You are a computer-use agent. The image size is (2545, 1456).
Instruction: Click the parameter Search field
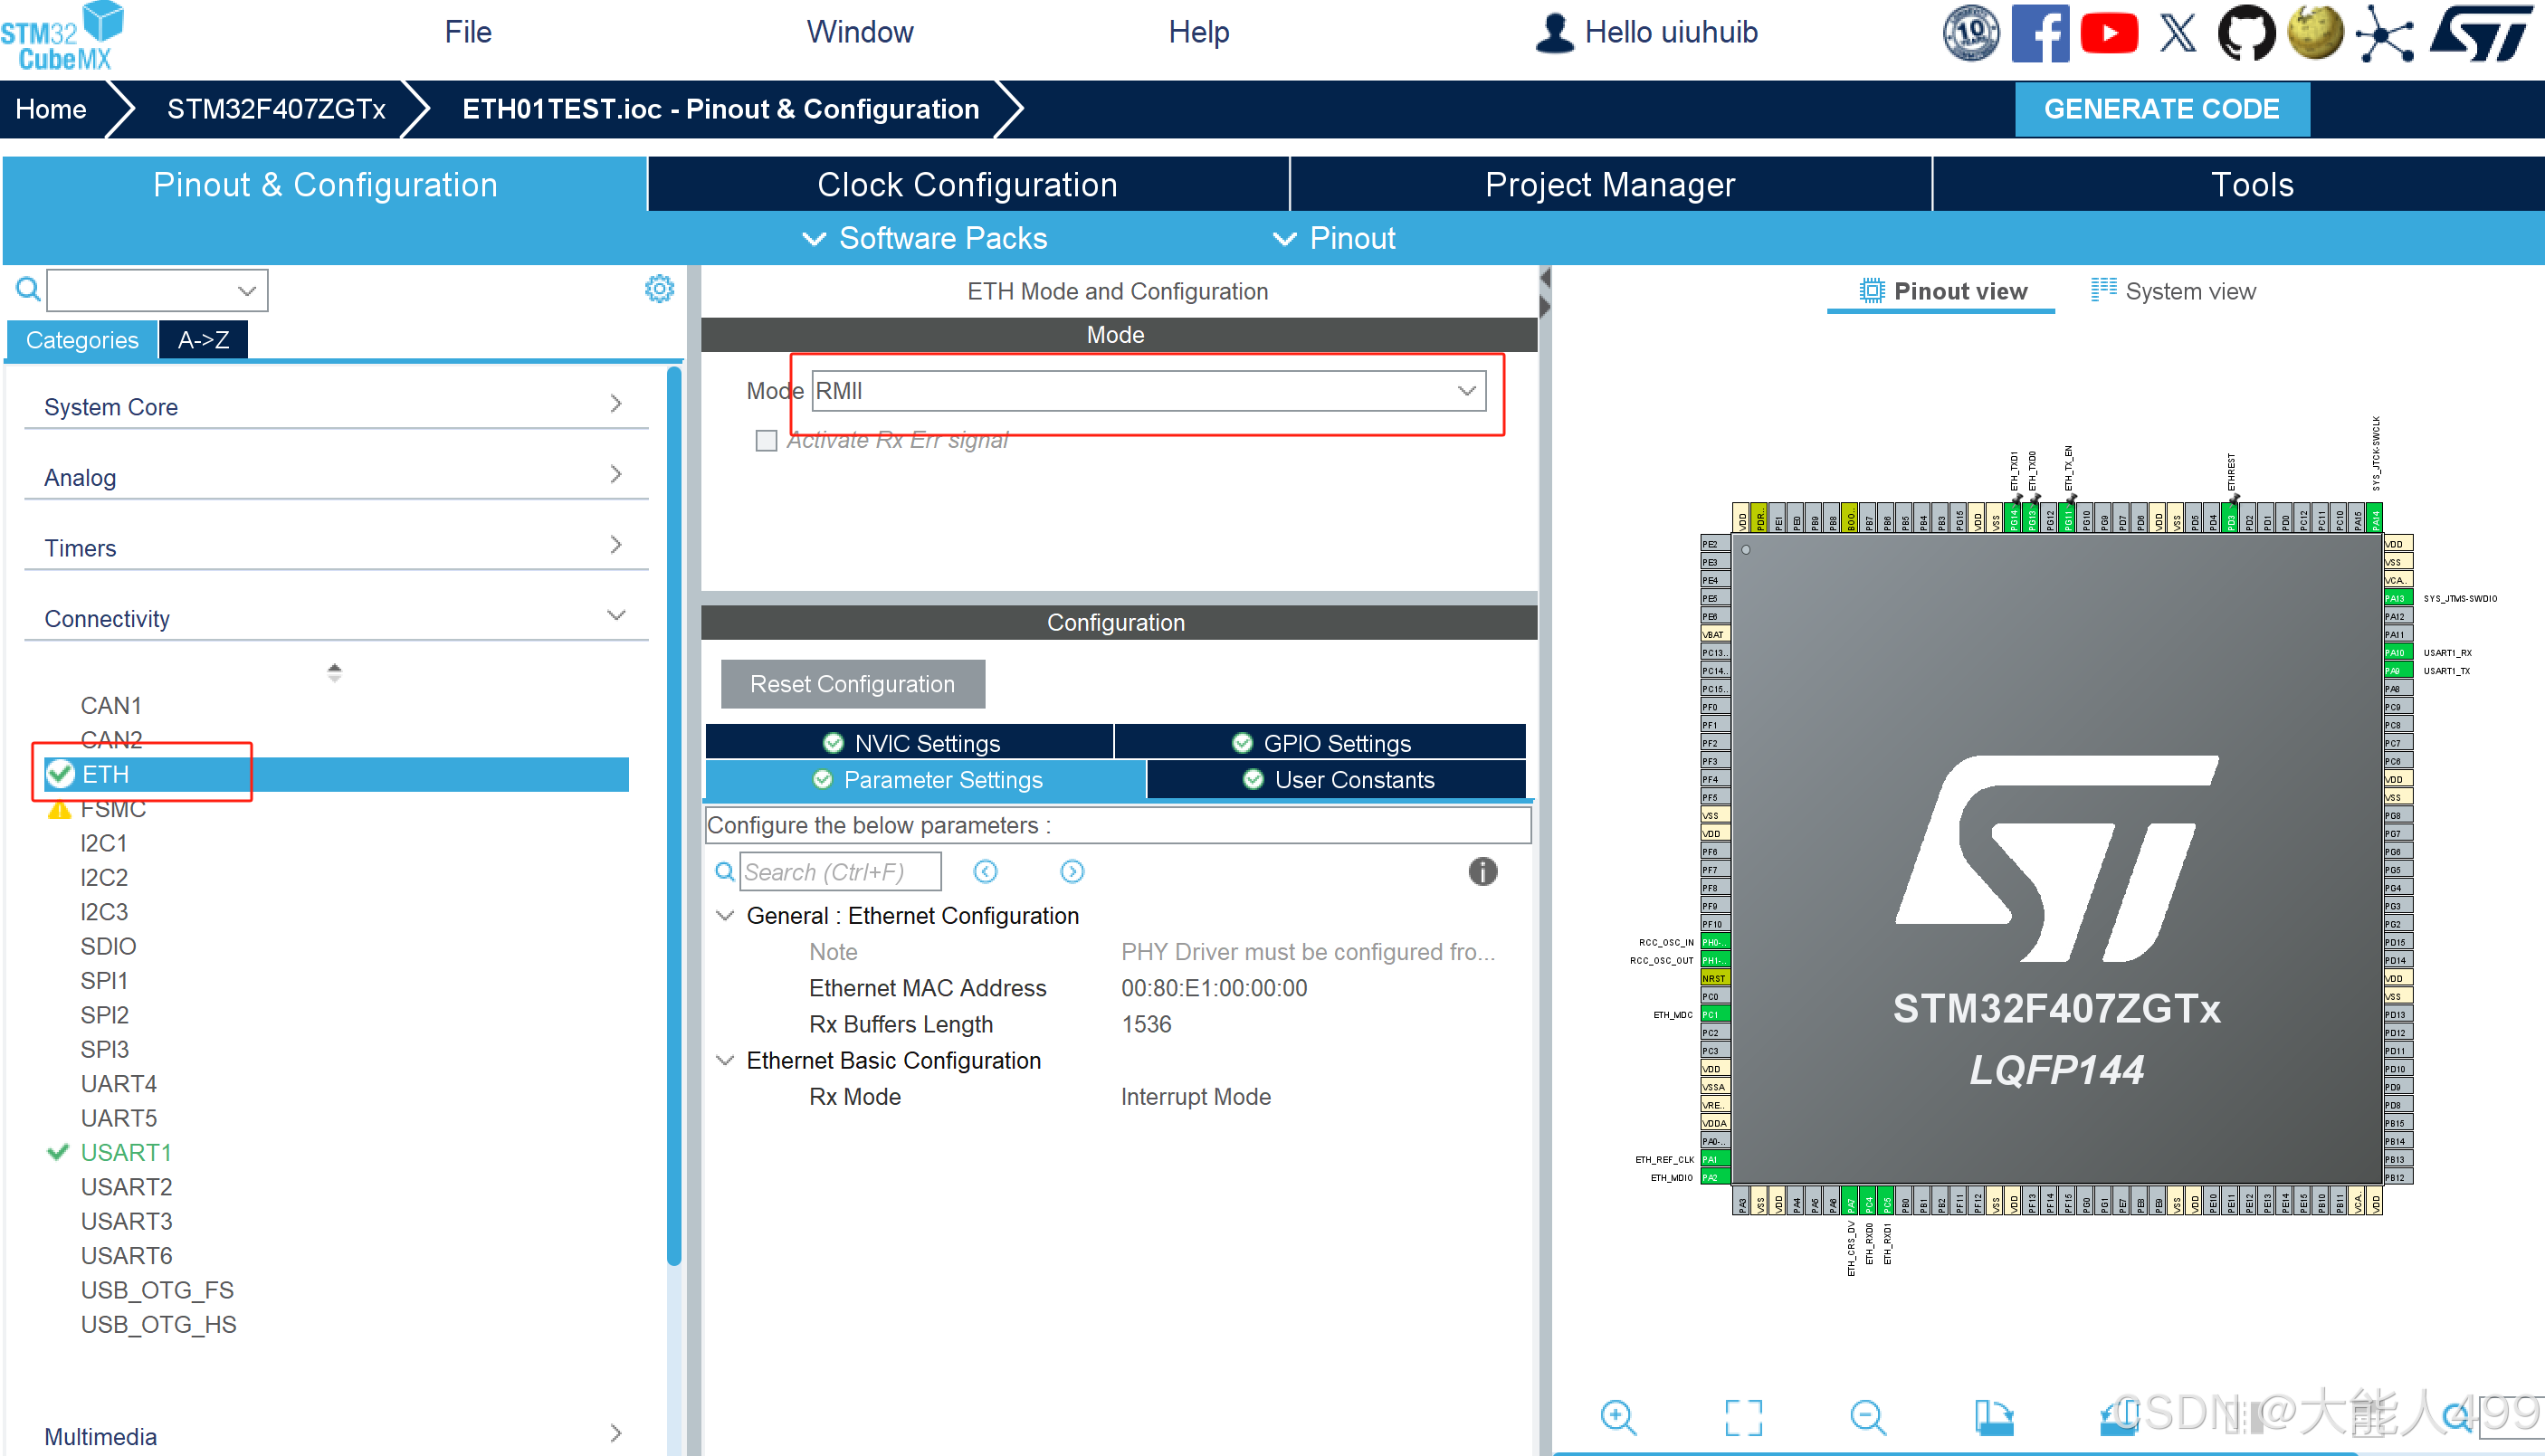[839, 871]
